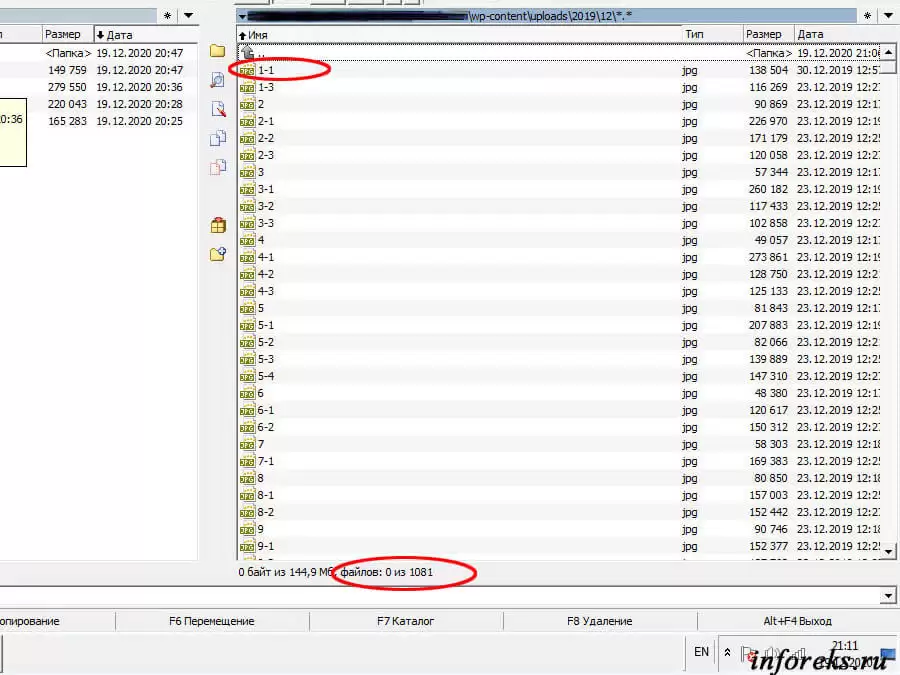Click the new folder icon with plus
The image size is (900, 675).
(217, 255)
